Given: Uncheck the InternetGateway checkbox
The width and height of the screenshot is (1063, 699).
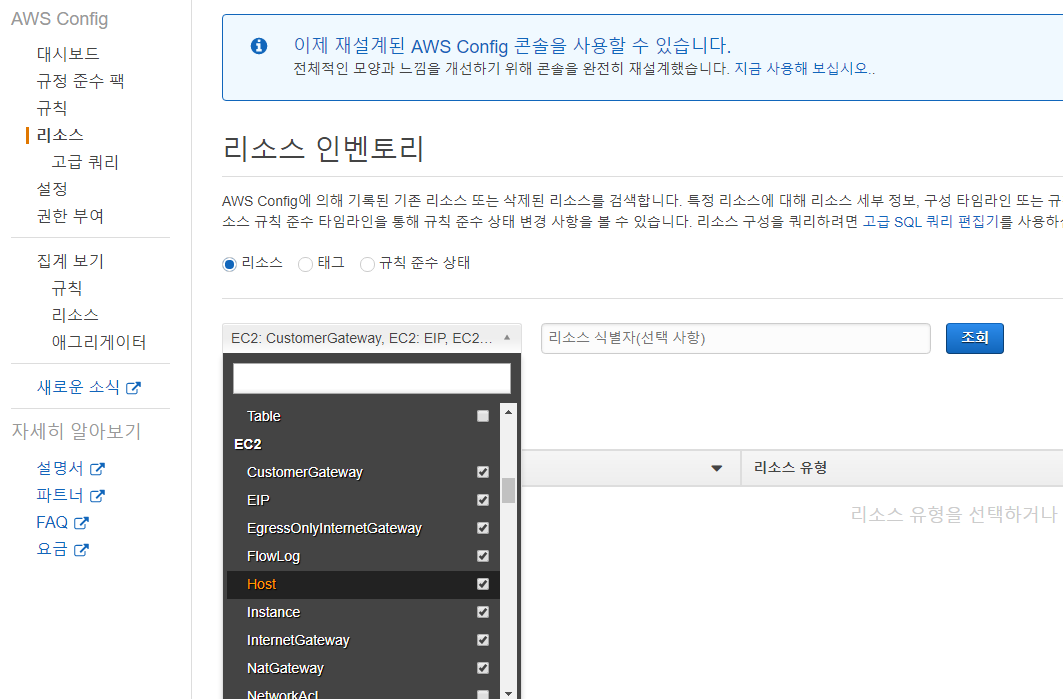Looking at the screenshot, I should click(483, 640).
